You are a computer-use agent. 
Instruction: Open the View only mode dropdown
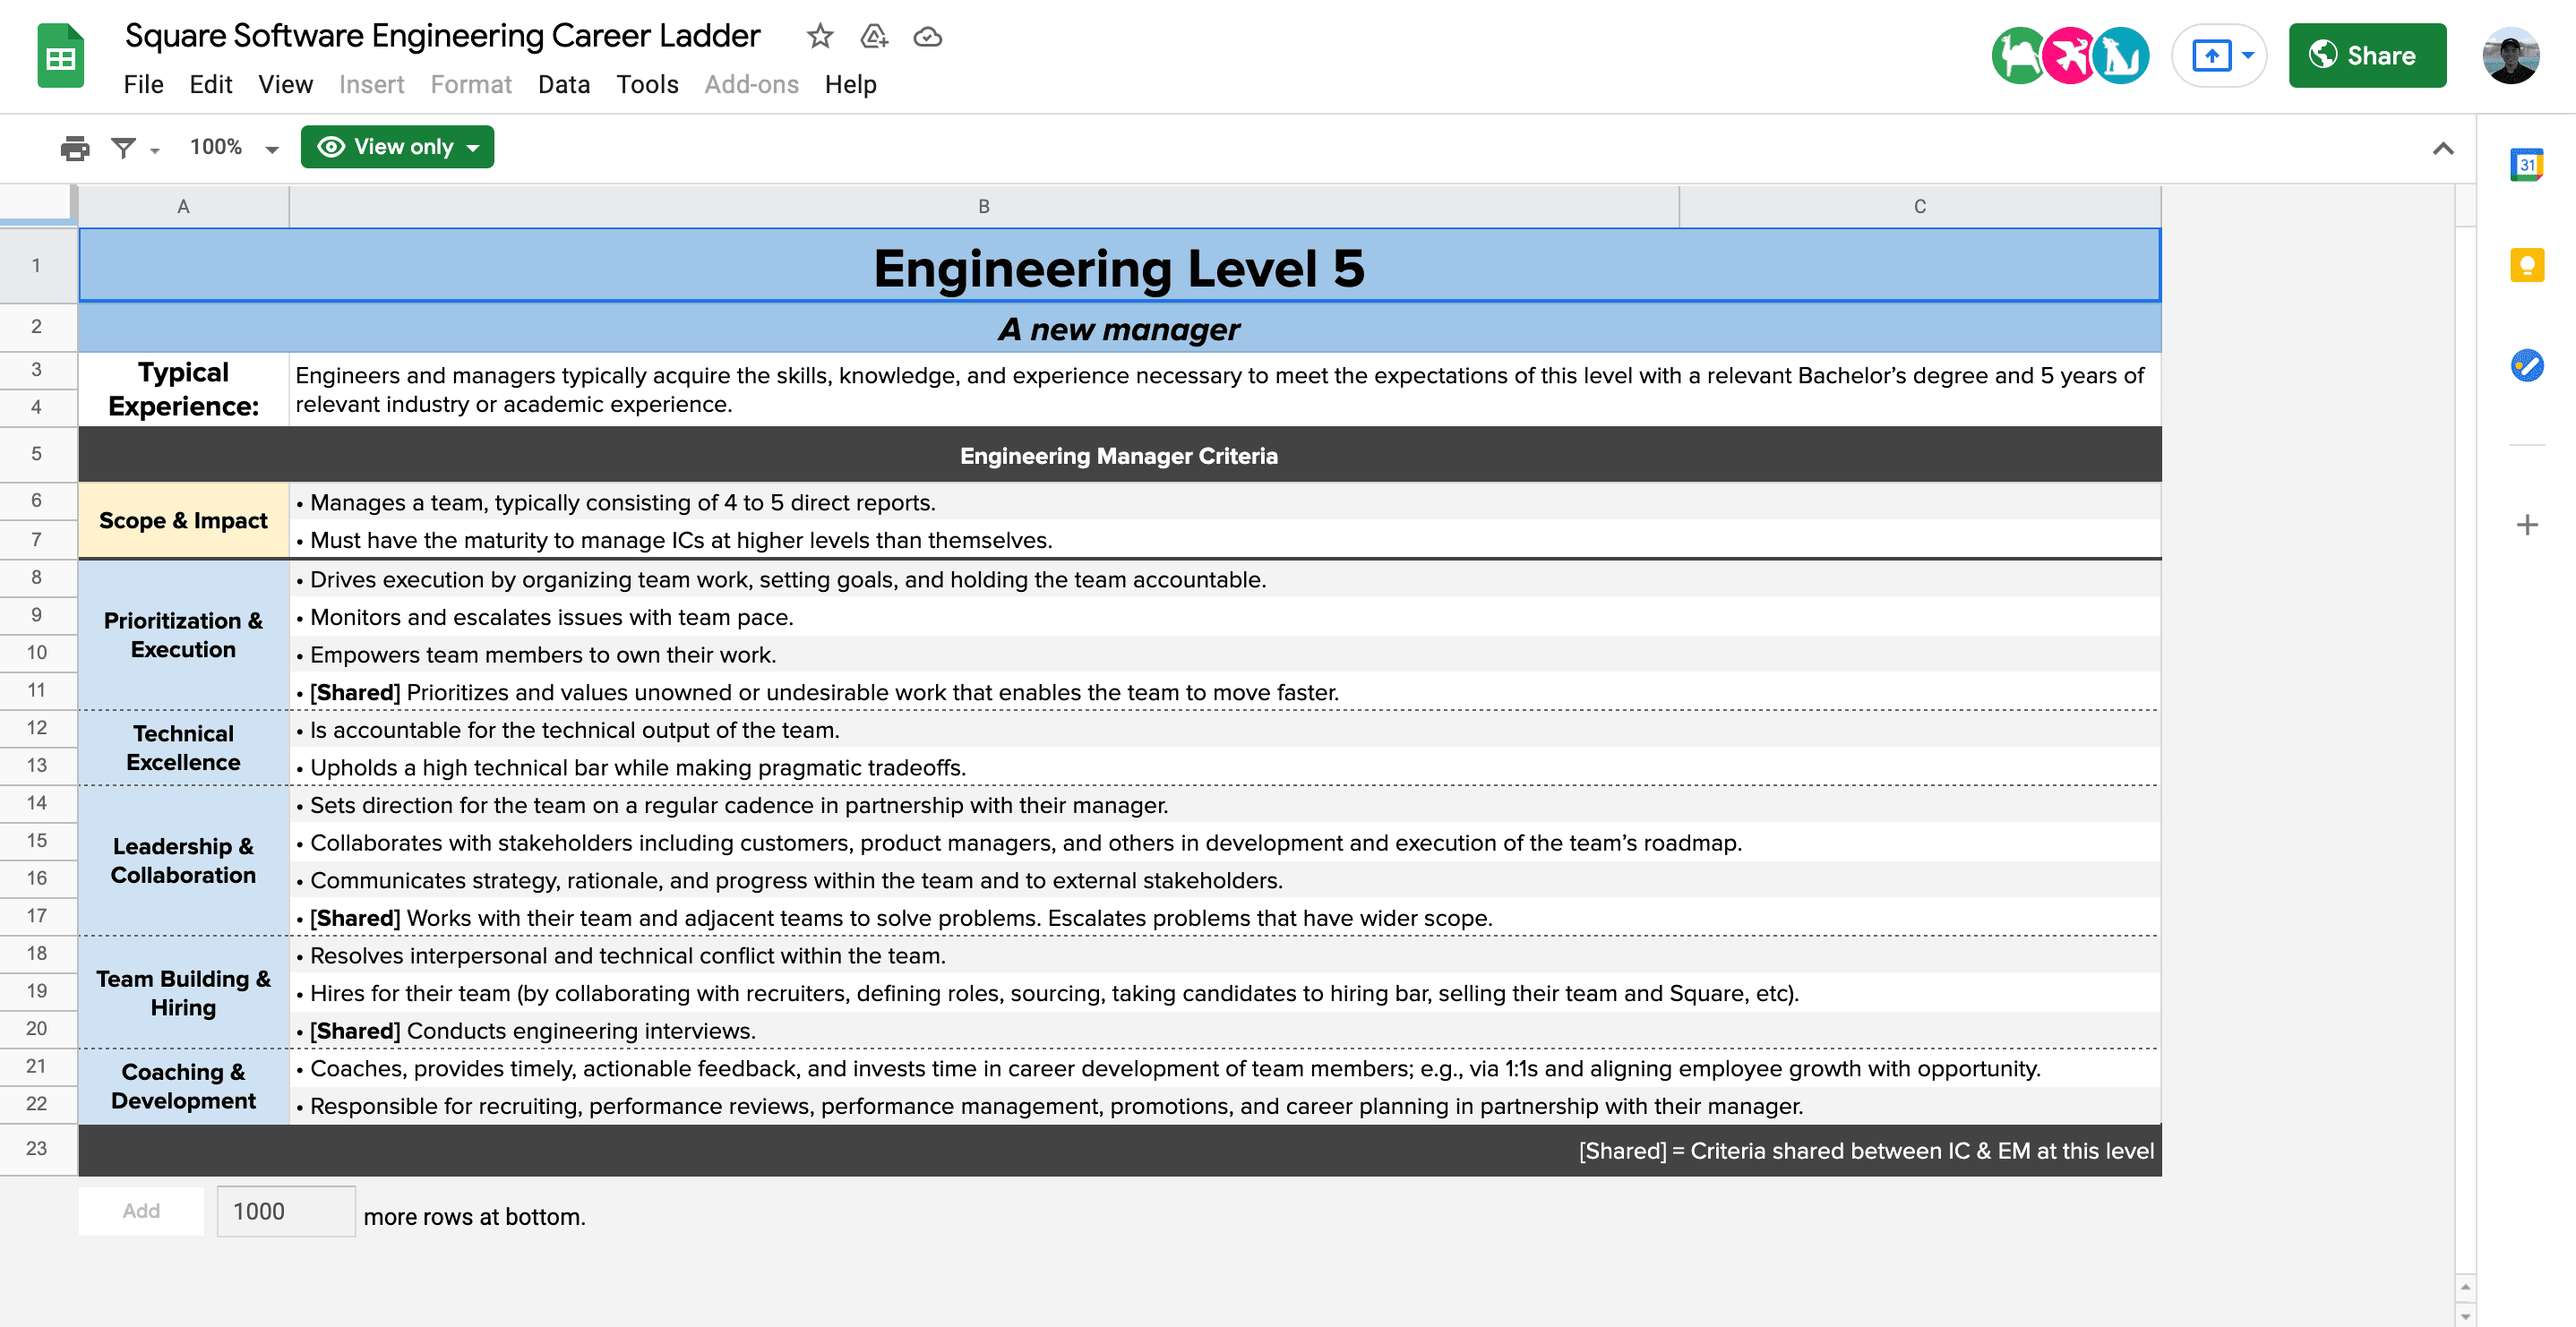pos(397,147)
